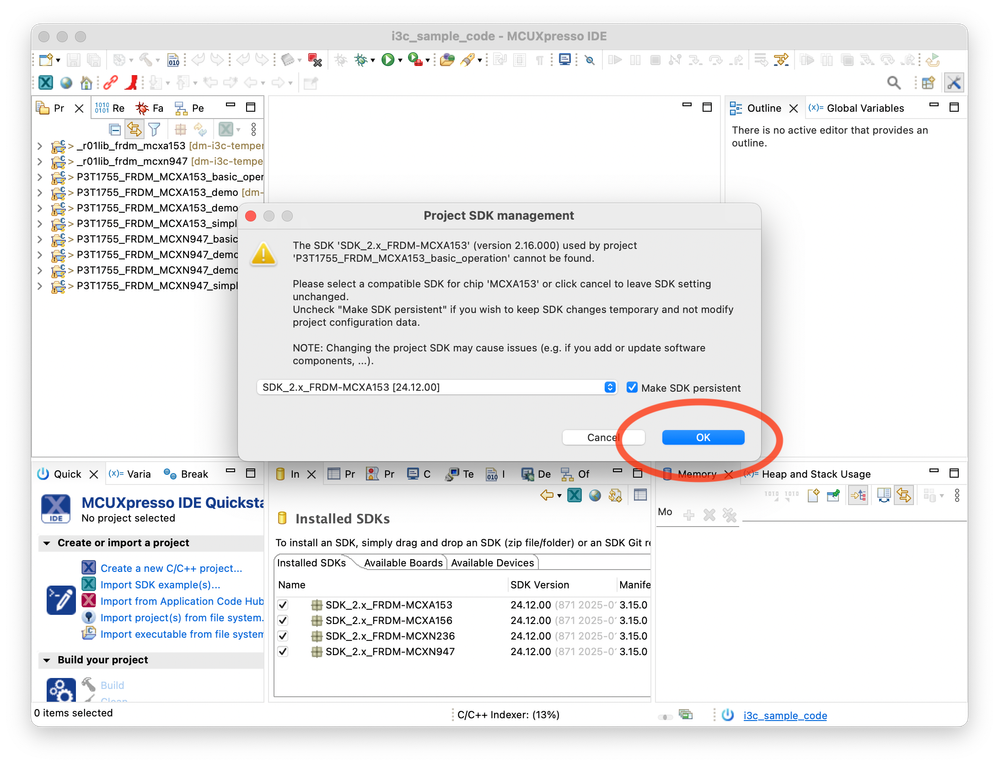The width and height of the screenshot is (999, 765).
Task: Click the pen highlighter toolbar icon
Action: (x=468, y=60)
